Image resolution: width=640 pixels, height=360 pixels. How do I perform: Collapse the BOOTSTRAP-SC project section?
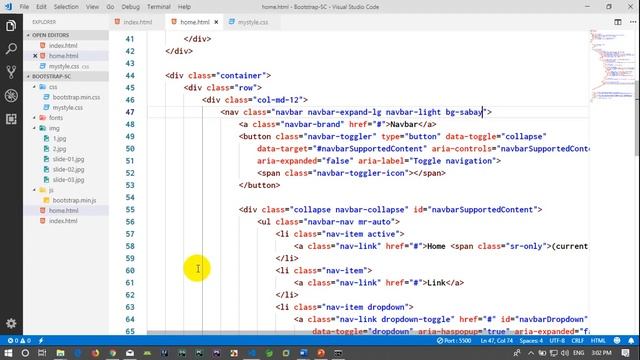point(66,76)
